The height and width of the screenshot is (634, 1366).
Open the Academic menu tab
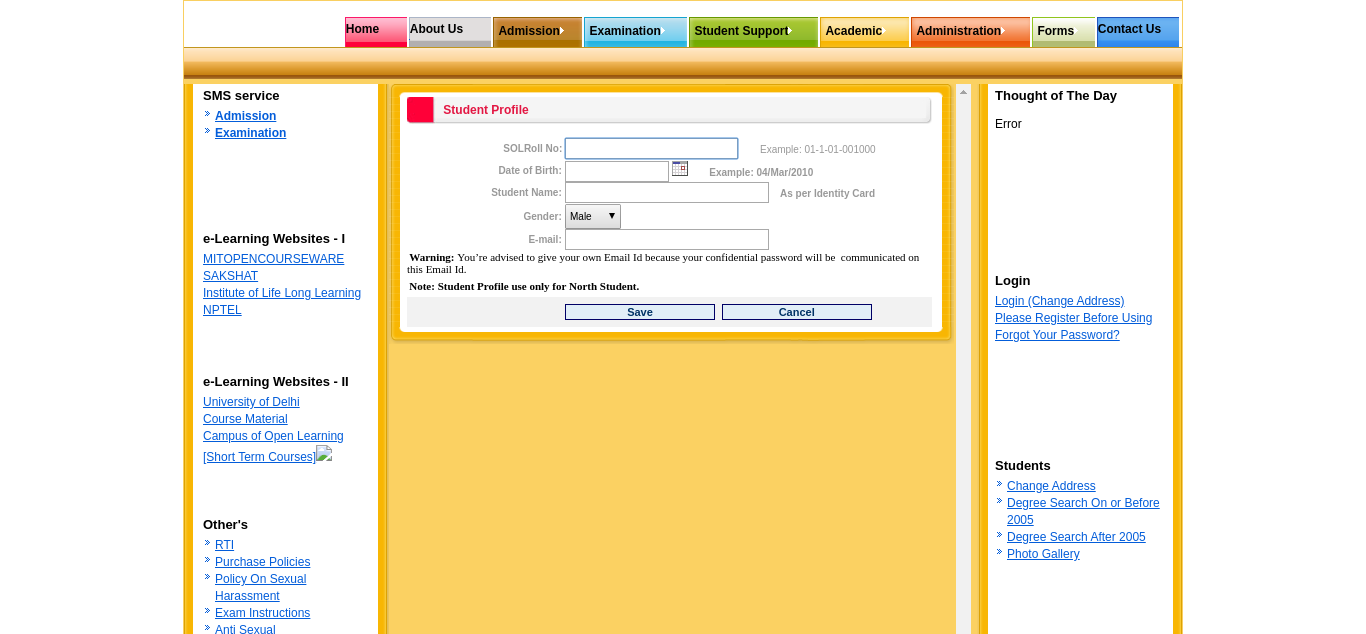[x=863, y=31]
